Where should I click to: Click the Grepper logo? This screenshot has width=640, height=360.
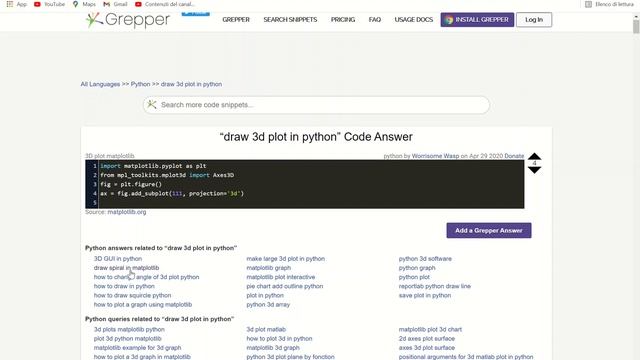pyautogui.click(x=128, y=20)
